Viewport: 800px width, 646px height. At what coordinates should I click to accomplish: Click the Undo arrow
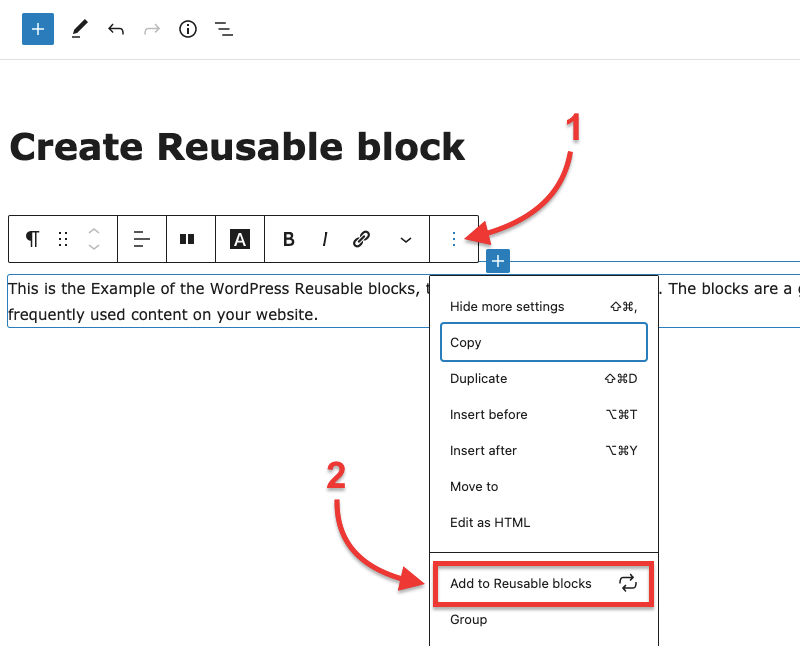pyautogui.click(x=116, y=29)
